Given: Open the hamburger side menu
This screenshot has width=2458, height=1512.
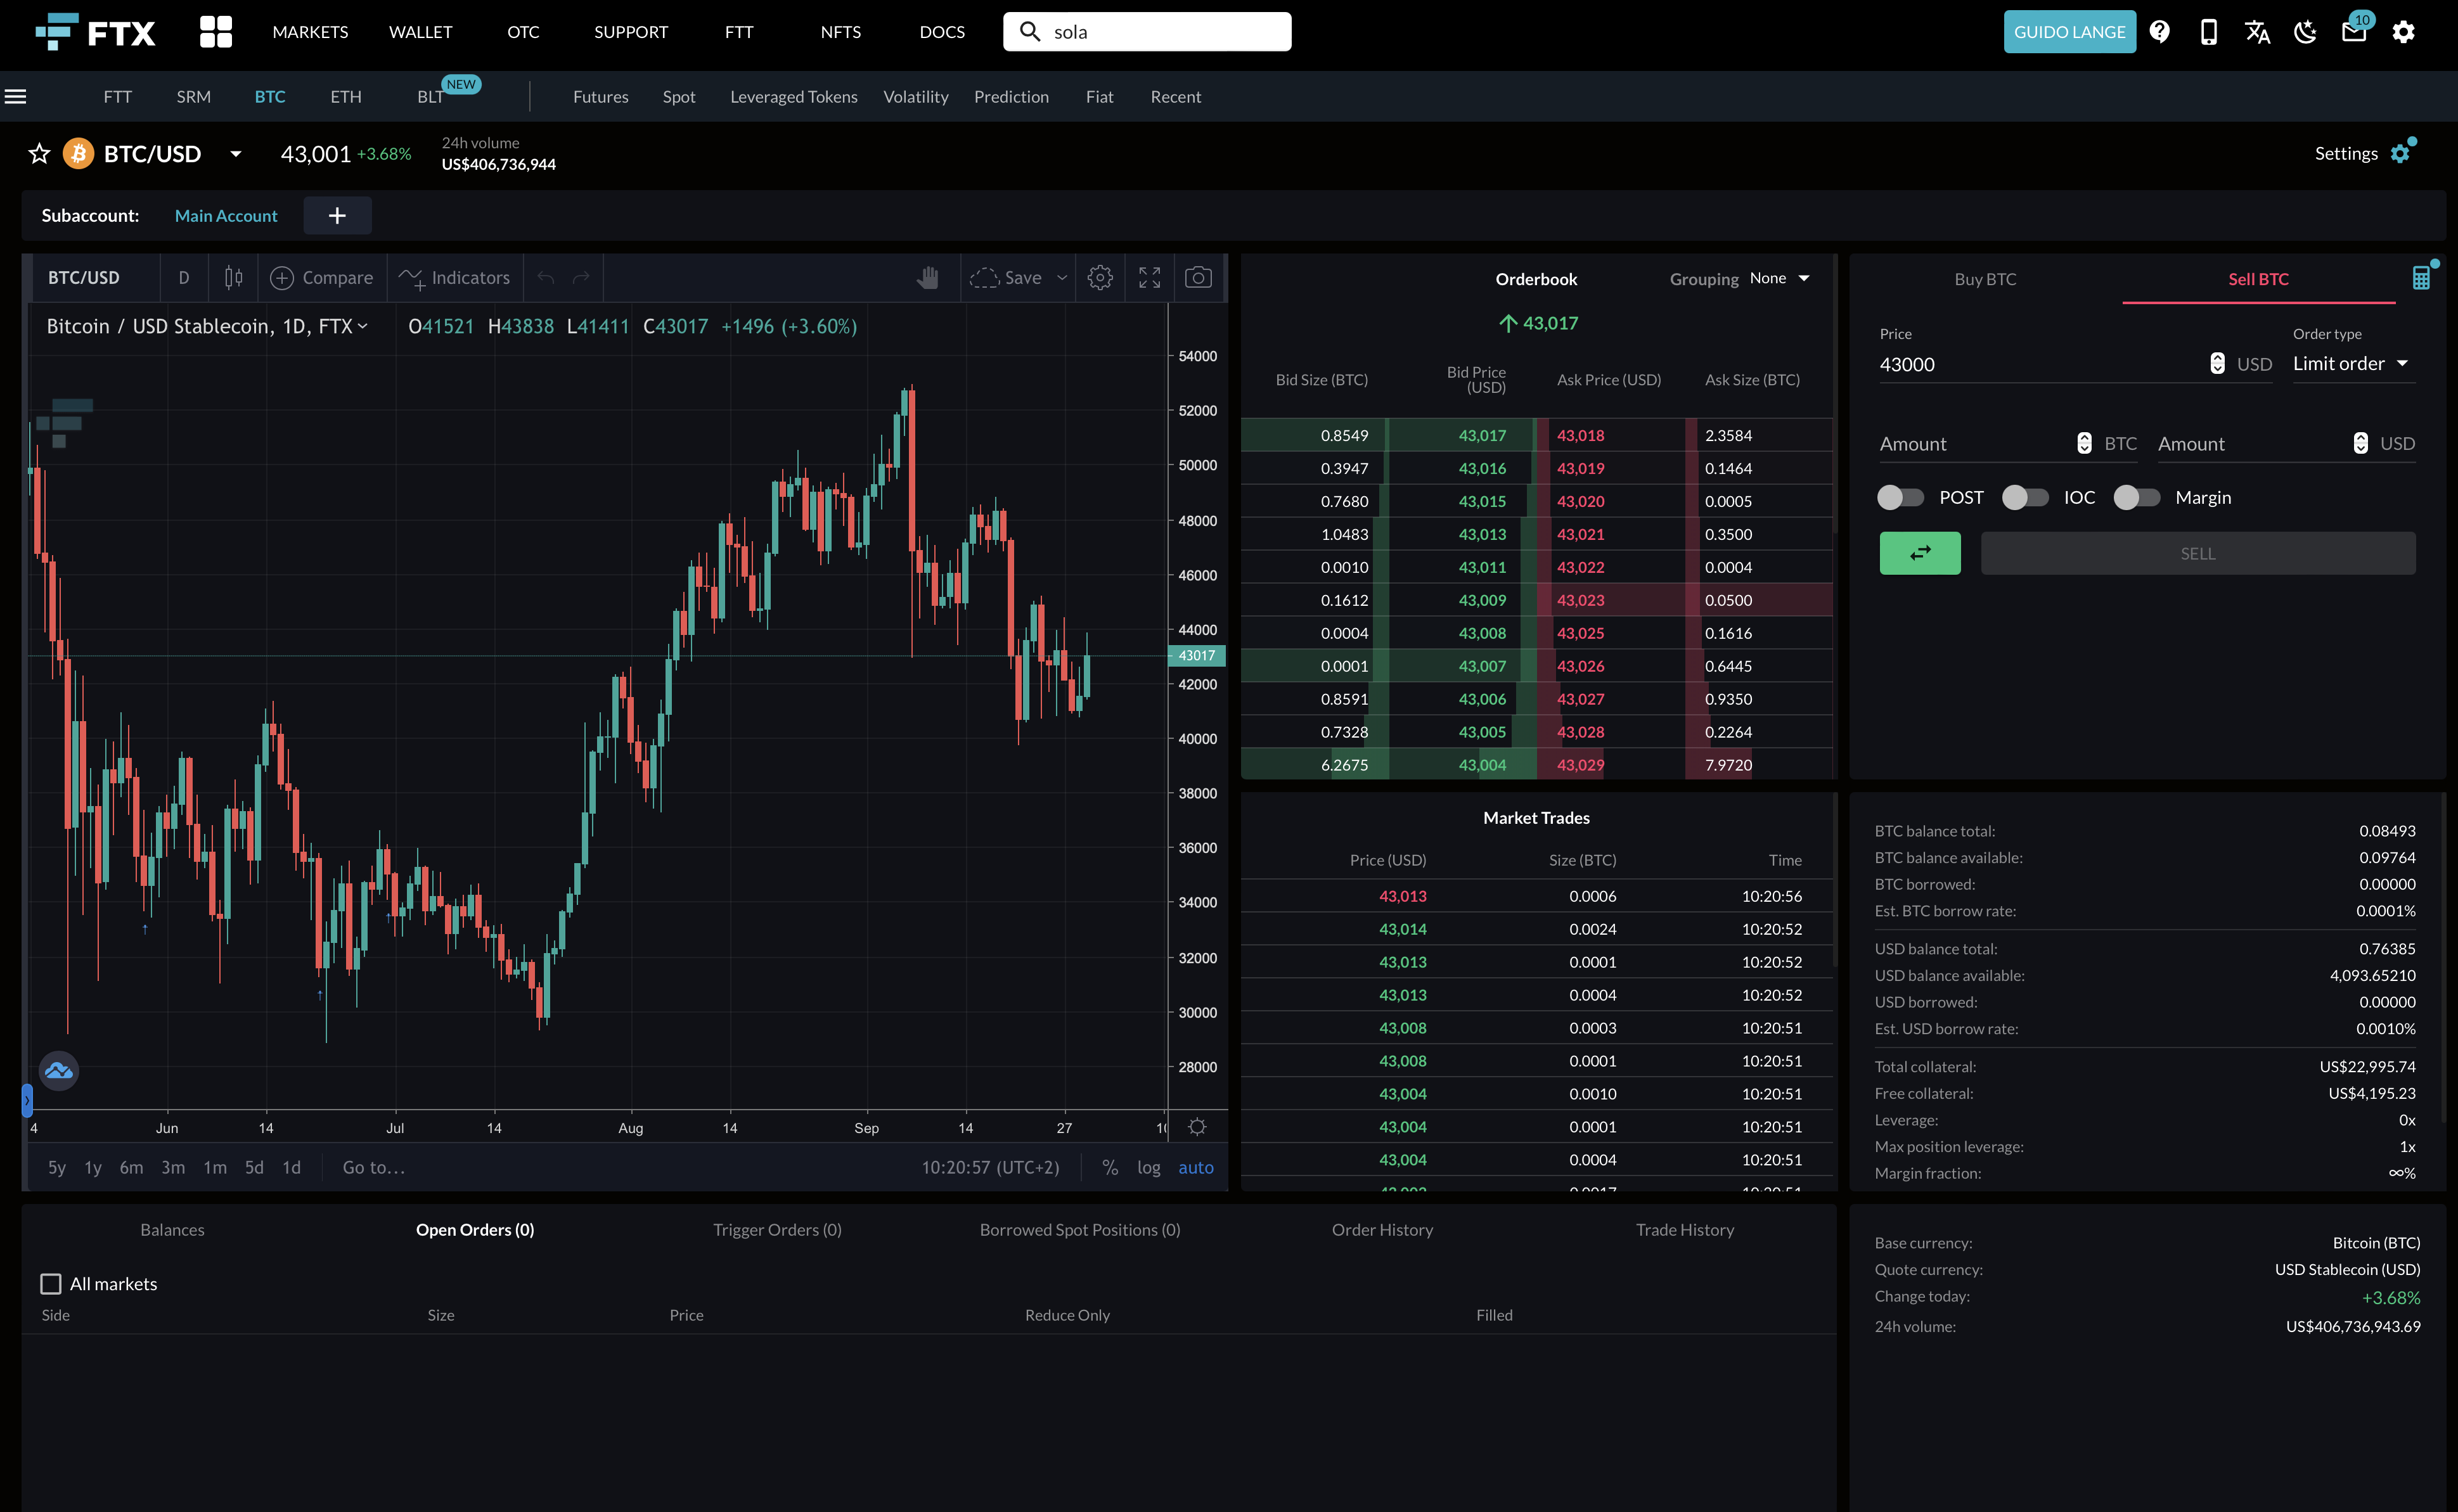Looking at the screenshot, I should coord(15,97).
